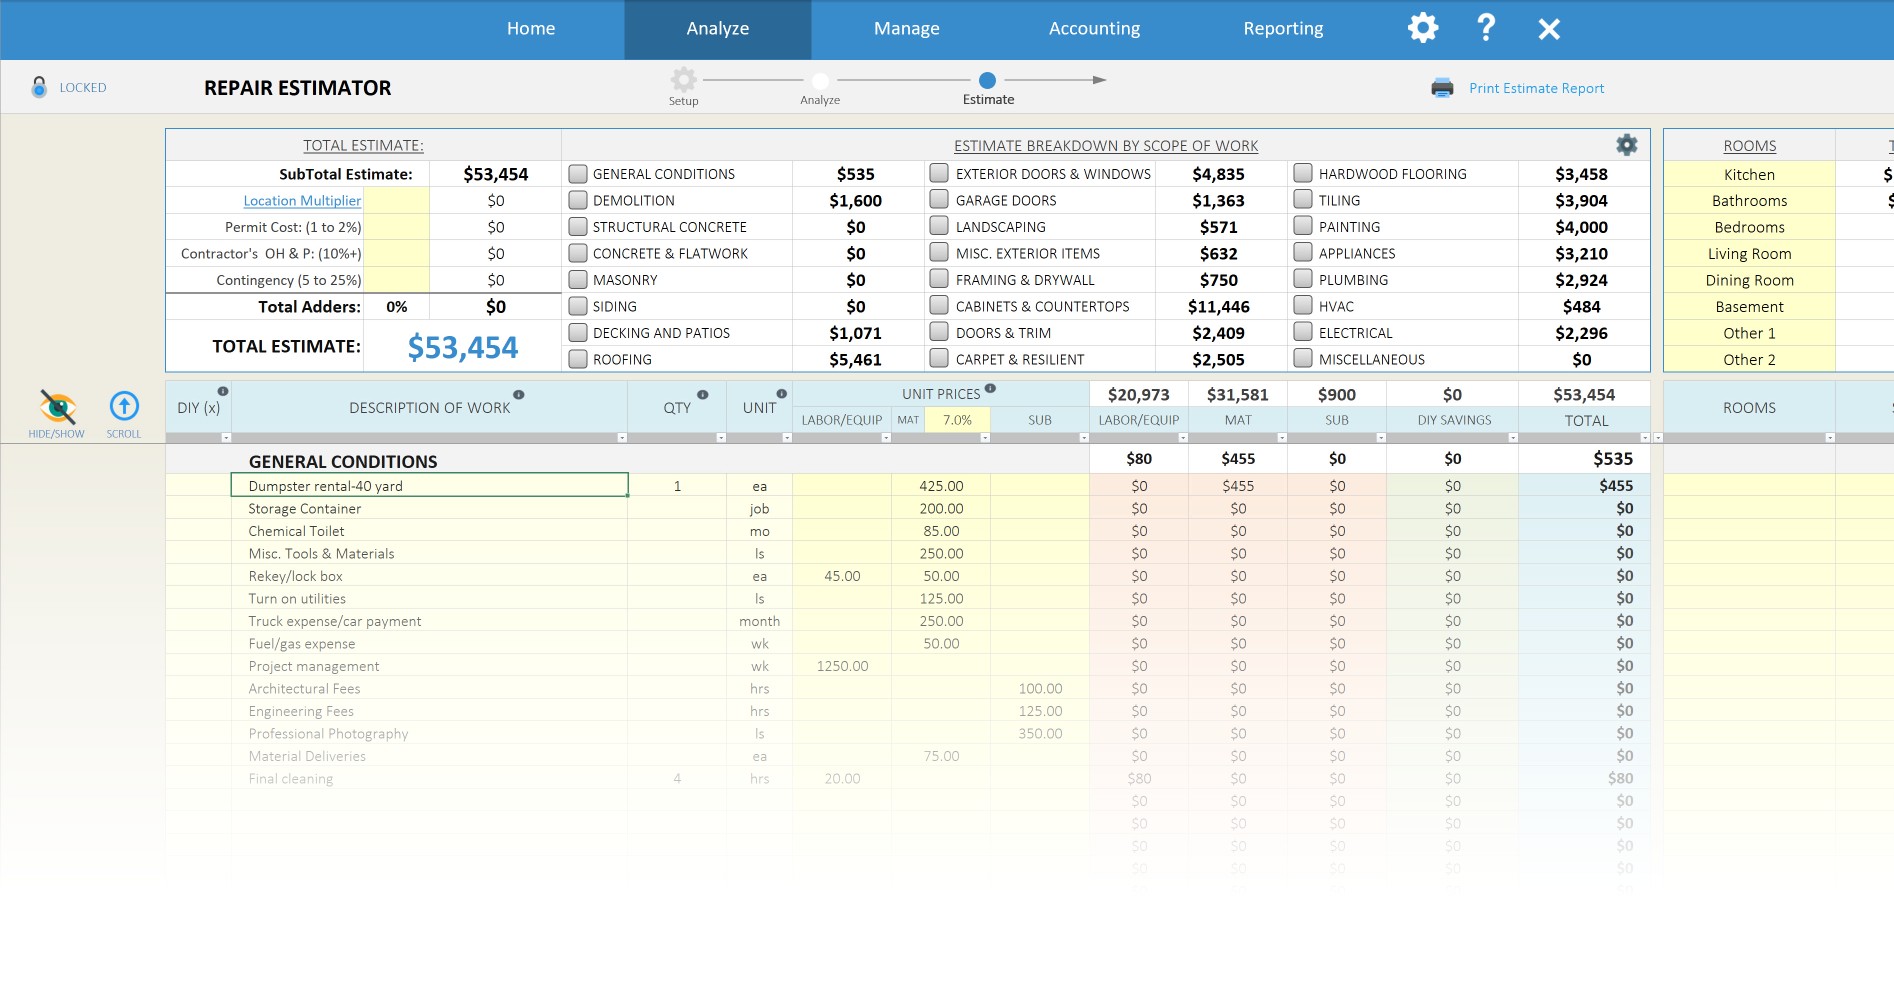1894x1003 pixels.
Task: Click the LOCKED padlock icon
Action: [x=39, y=87]
